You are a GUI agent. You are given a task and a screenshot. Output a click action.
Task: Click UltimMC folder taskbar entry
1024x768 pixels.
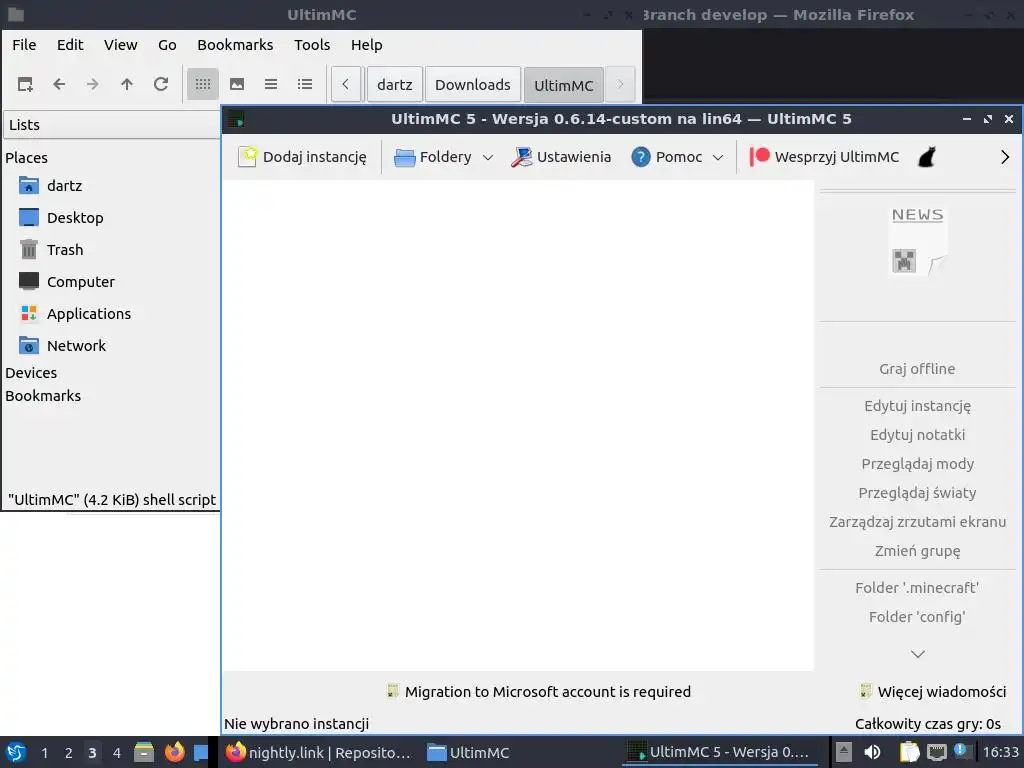point(468,753)
